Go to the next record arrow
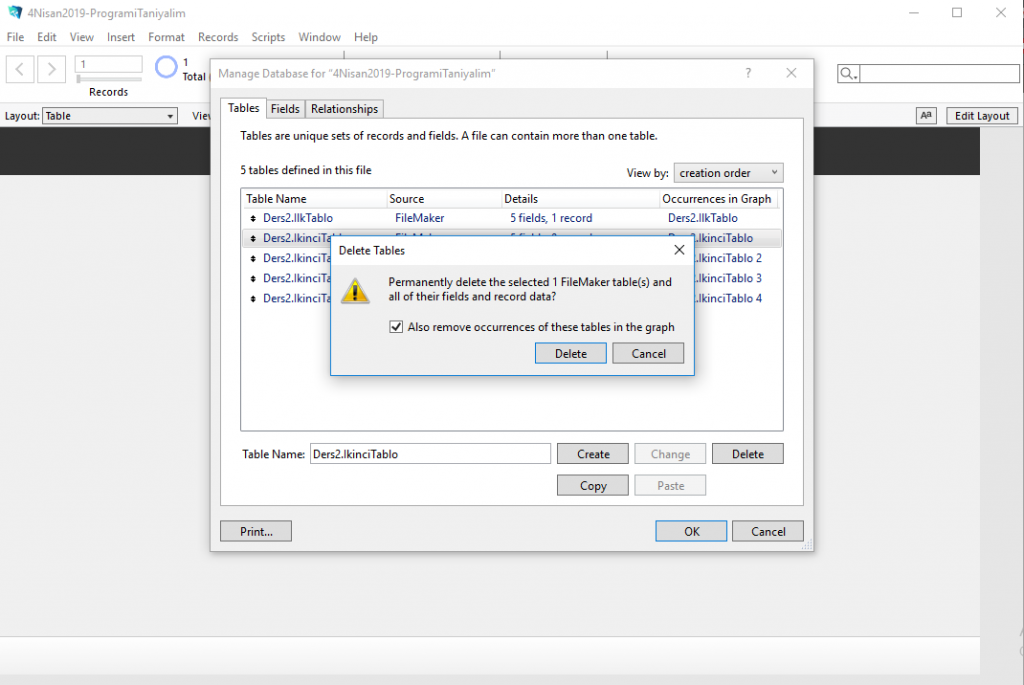This screenshot has width=1024, height=685. 52,69
